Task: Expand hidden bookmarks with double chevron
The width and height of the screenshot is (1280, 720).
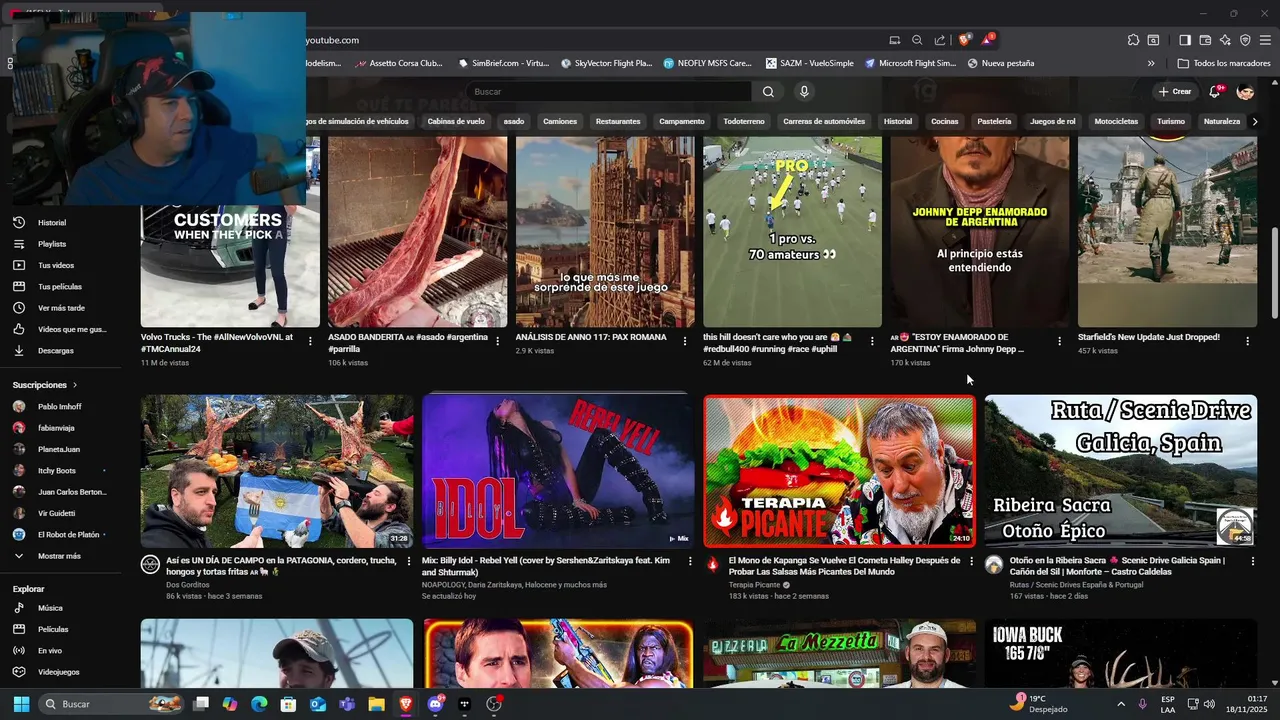Action: (1151, 63)
